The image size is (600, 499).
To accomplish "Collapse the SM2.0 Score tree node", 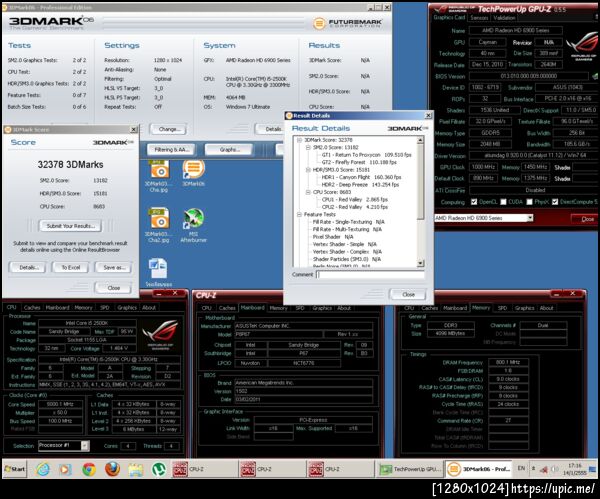I will pos(308,147).
